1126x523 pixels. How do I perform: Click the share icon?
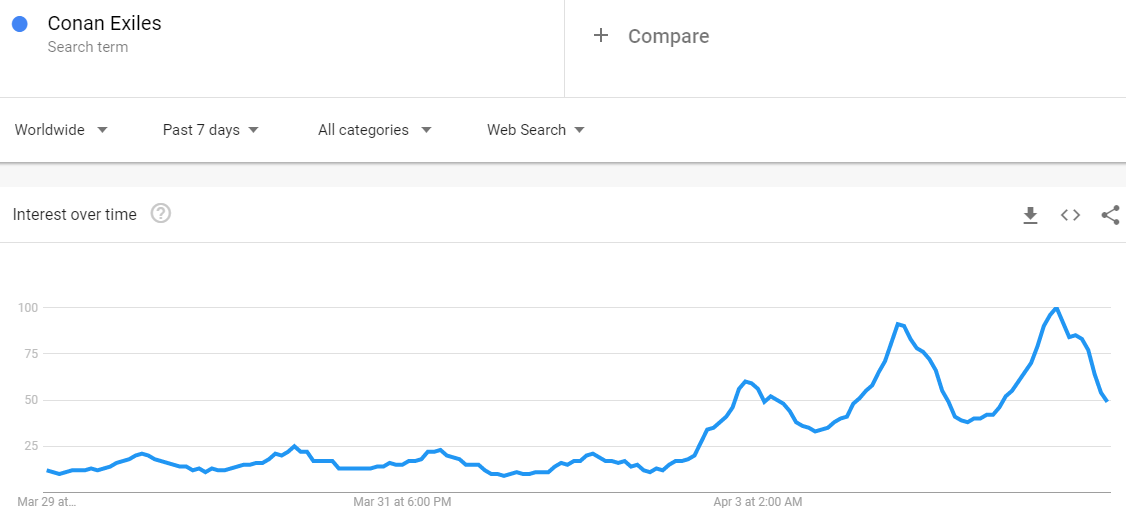[x=1110, y=215]
